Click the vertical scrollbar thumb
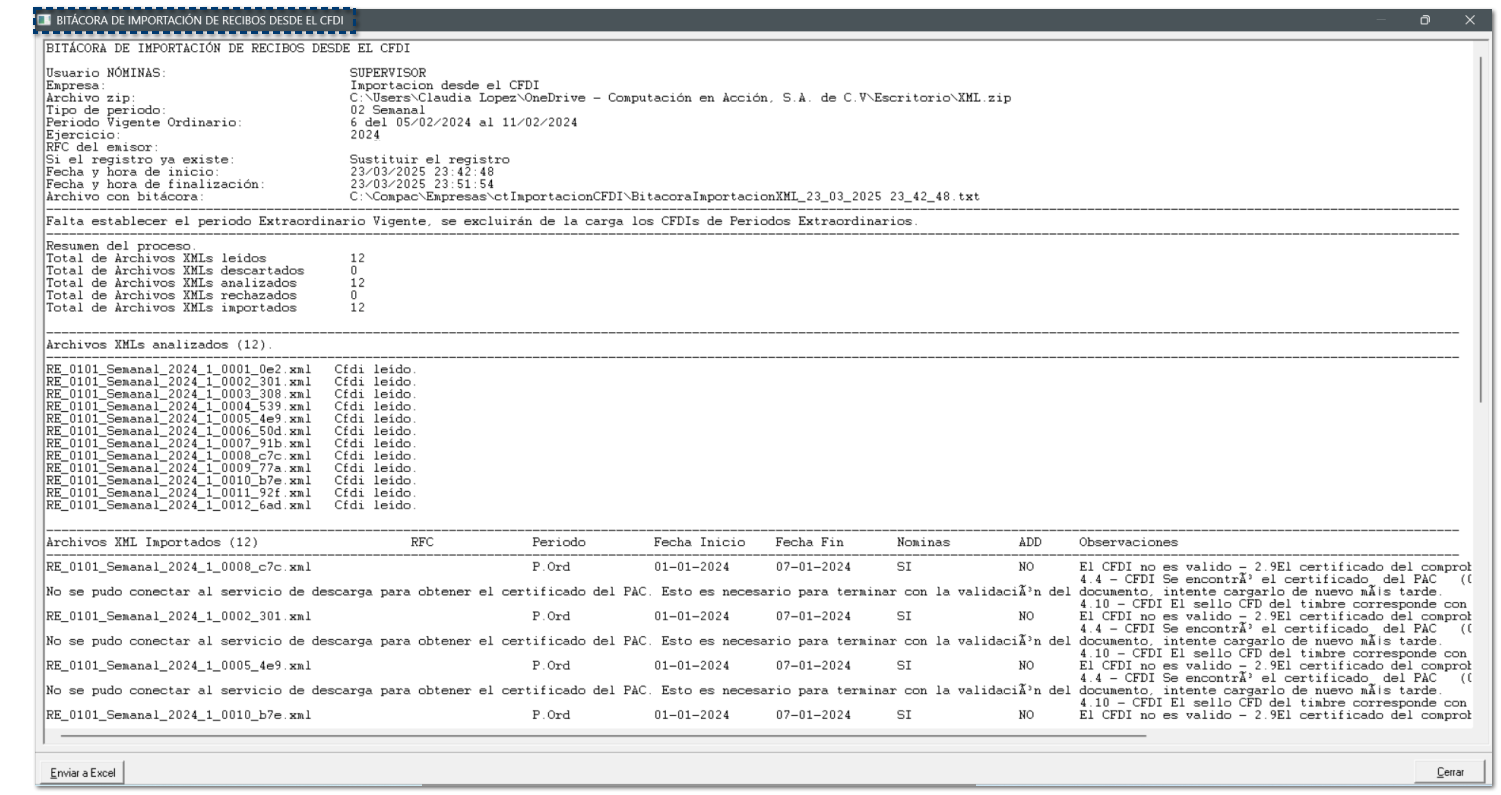This screenshot has height=795, width=1501. coord(1483,230)
